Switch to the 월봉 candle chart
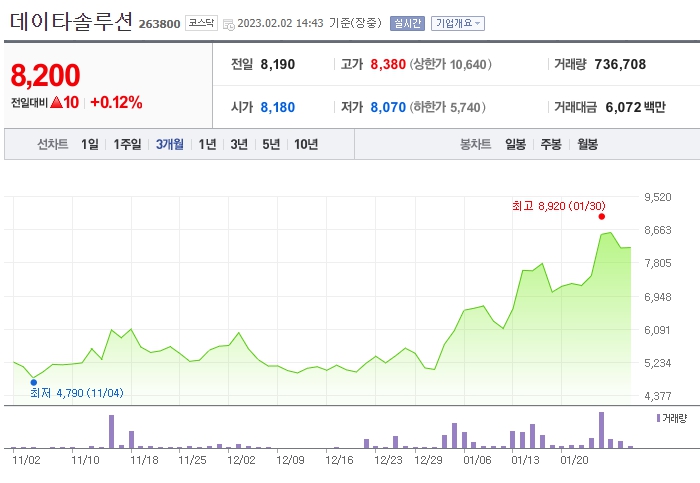700x483 pixels. point(587,144)
